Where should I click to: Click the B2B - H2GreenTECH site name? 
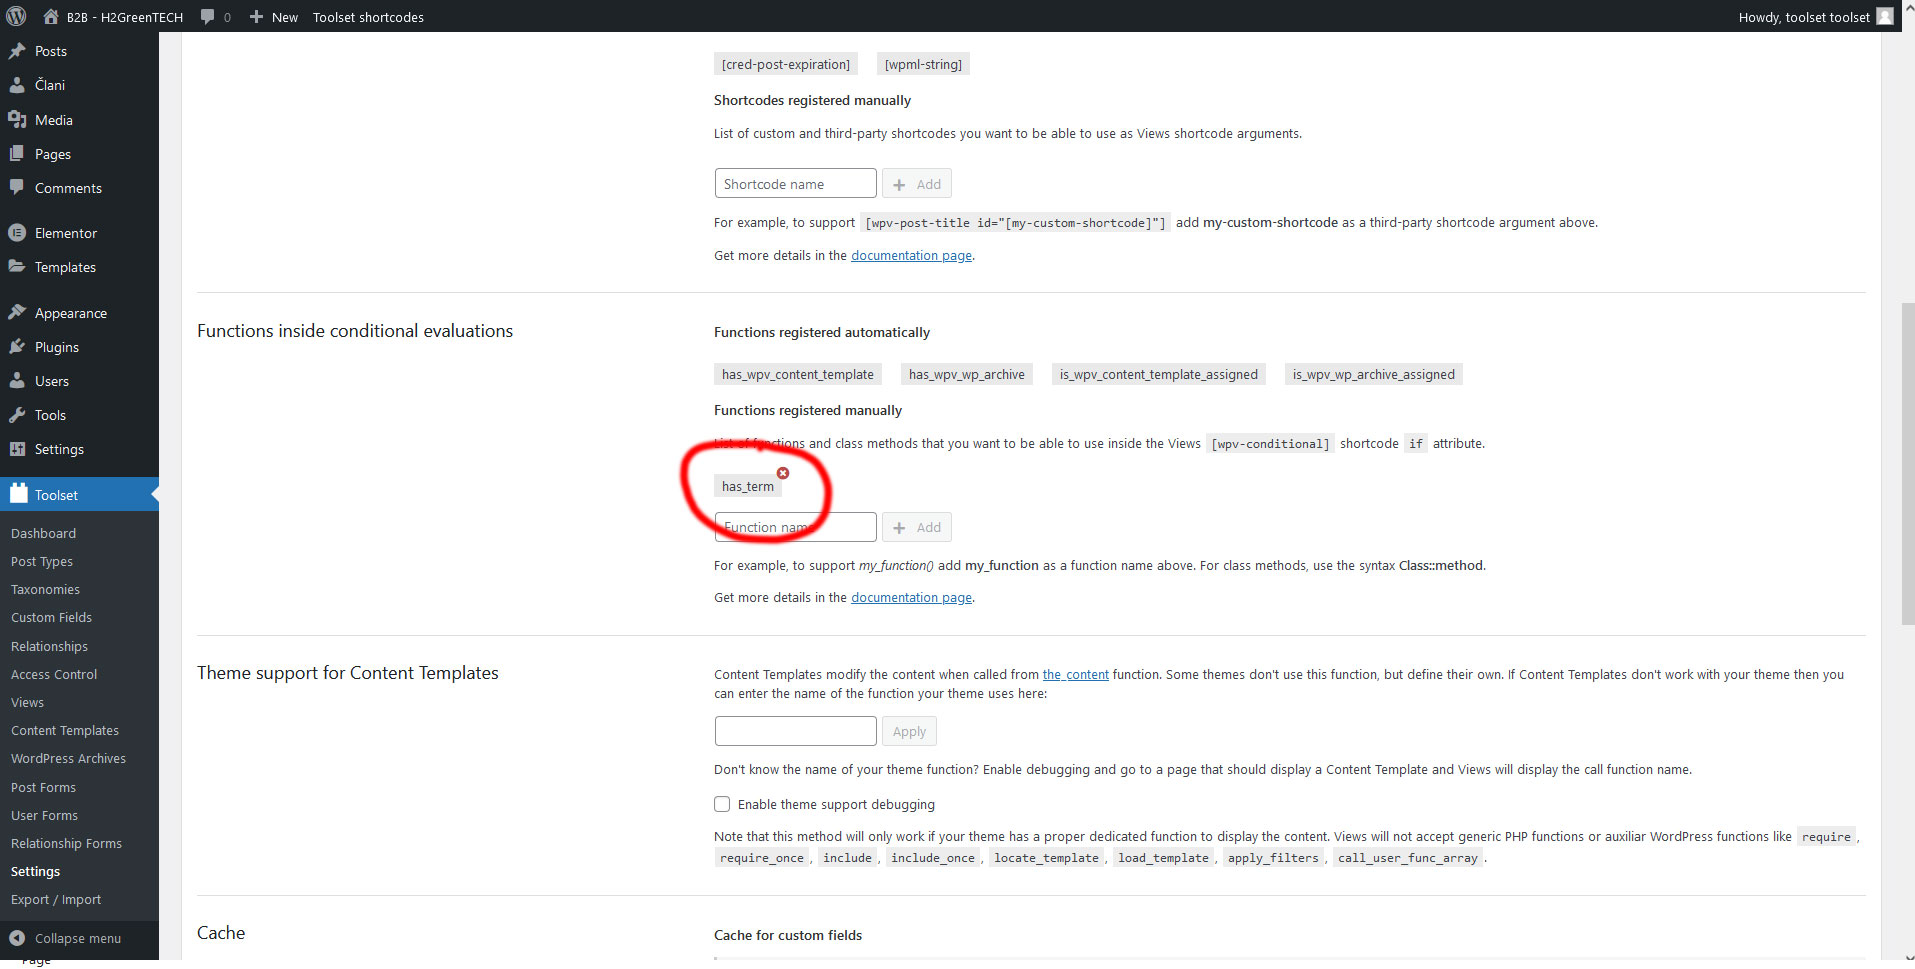[125, 17]
